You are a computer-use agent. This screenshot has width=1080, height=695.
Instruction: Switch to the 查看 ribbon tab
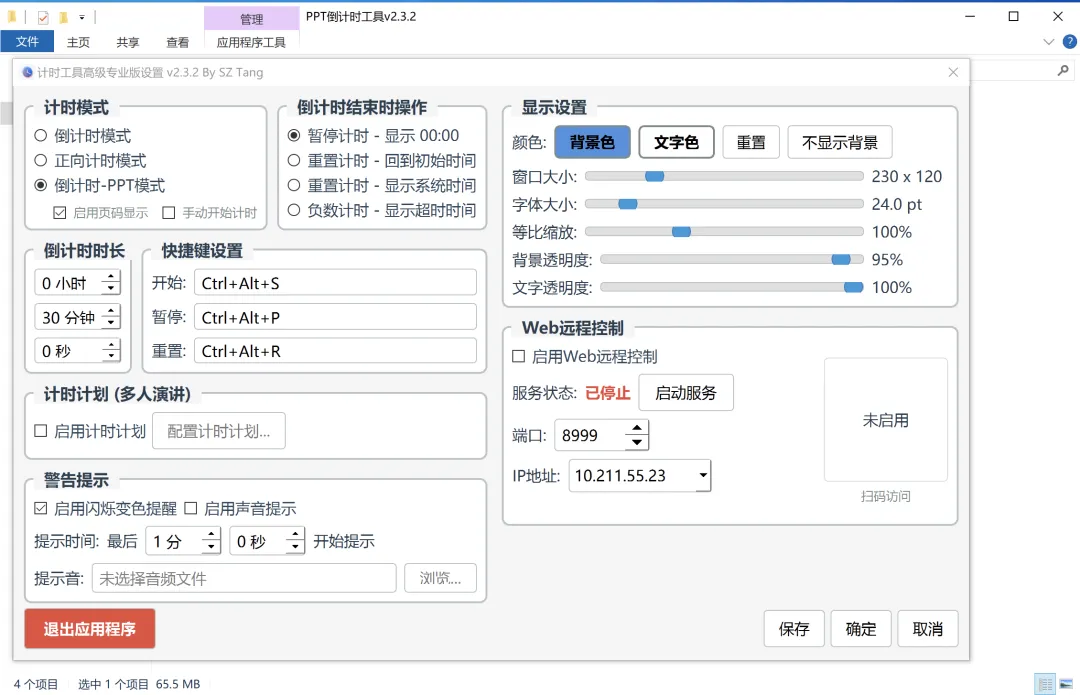point(177,43)
